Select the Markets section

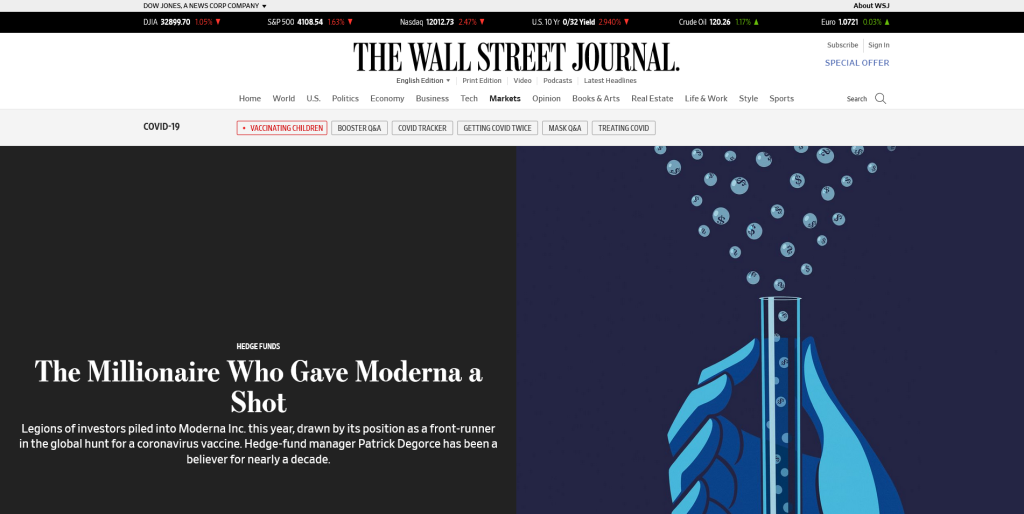[505, 99]
